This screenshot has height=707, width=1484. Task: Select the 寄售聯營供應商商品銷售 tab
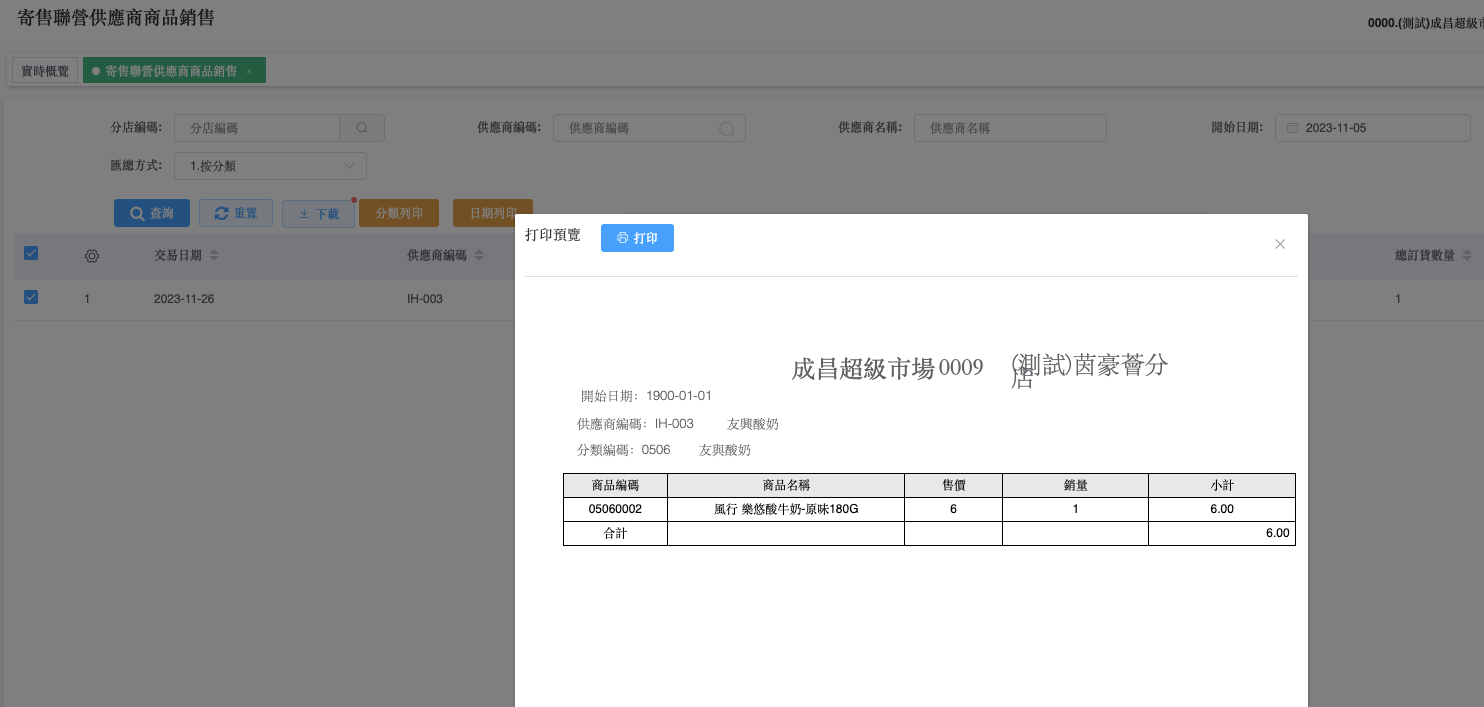[x=170, y=71]
